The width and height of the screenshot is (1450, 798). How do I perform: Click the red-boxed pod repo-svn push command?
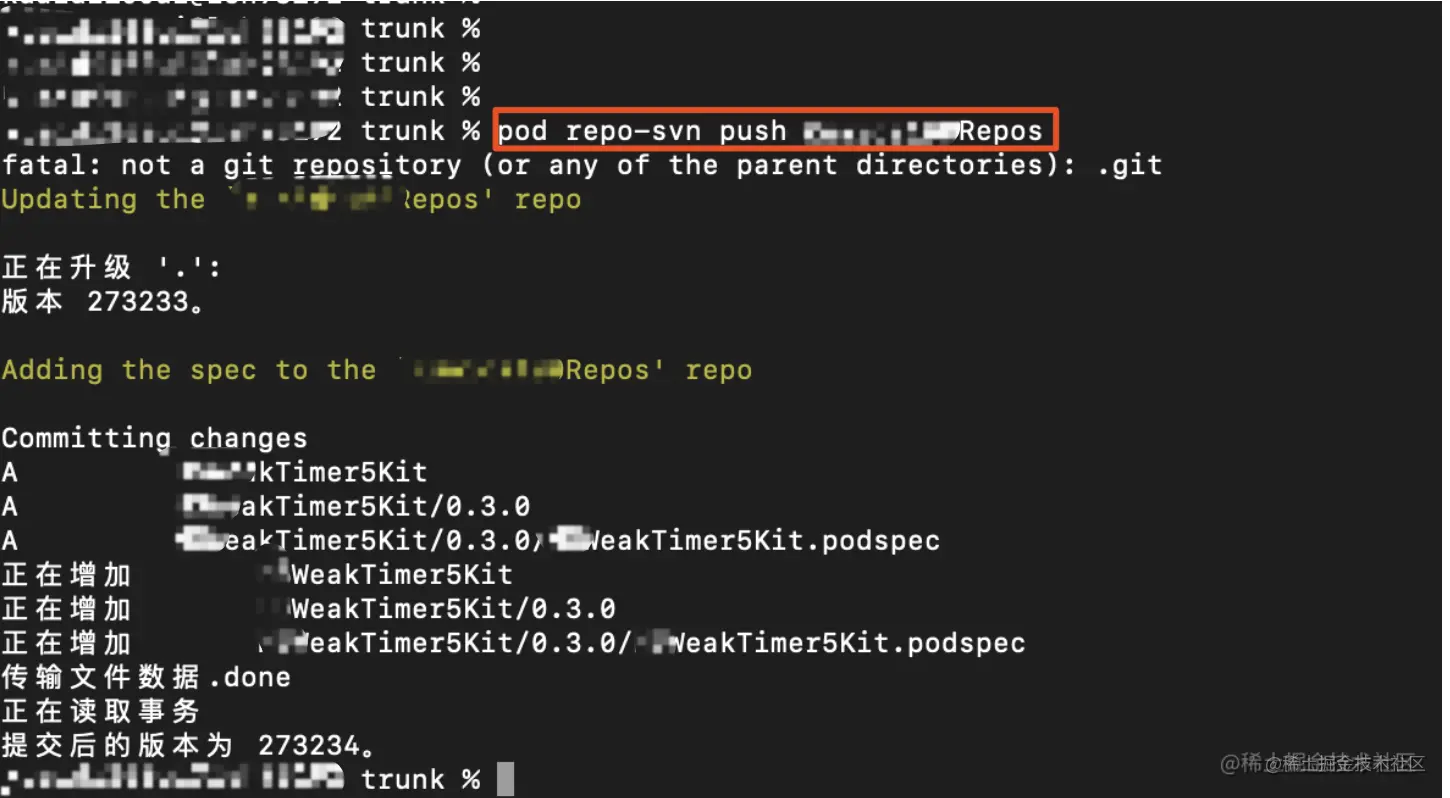(770, 131)
